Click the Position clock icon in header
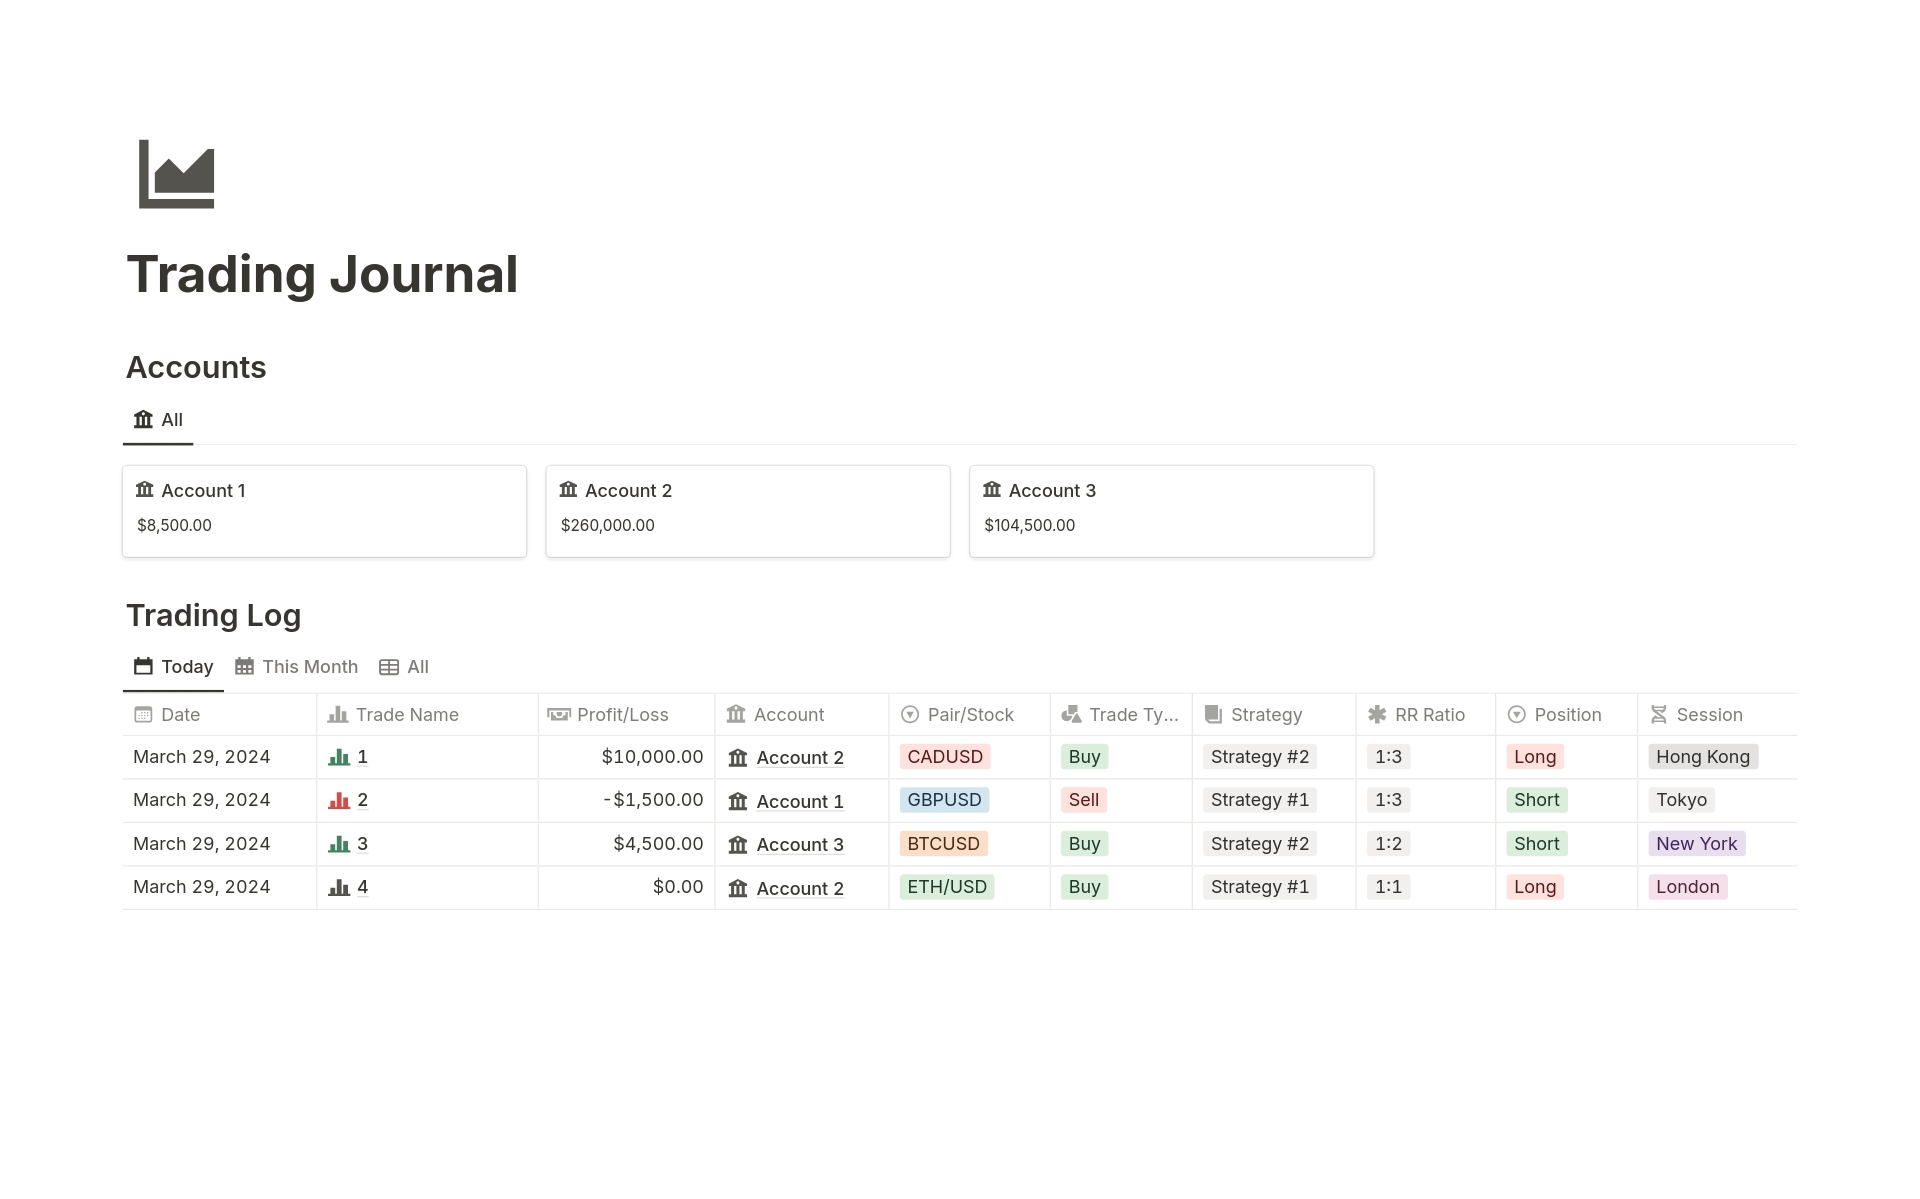This screenshot has width=1920, height=1199. [1515, 714]
